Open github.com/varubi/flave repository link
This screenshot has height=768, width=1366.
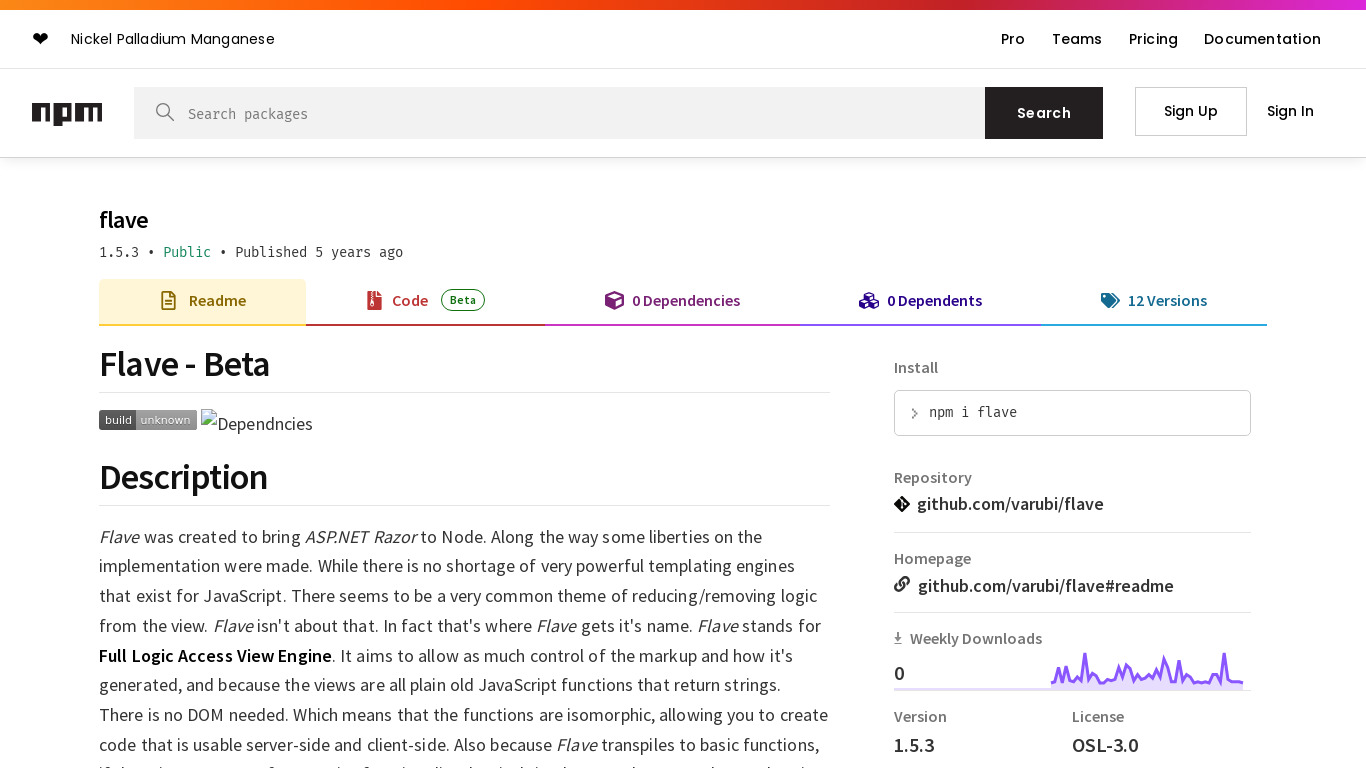click(x=1010, y=504)
